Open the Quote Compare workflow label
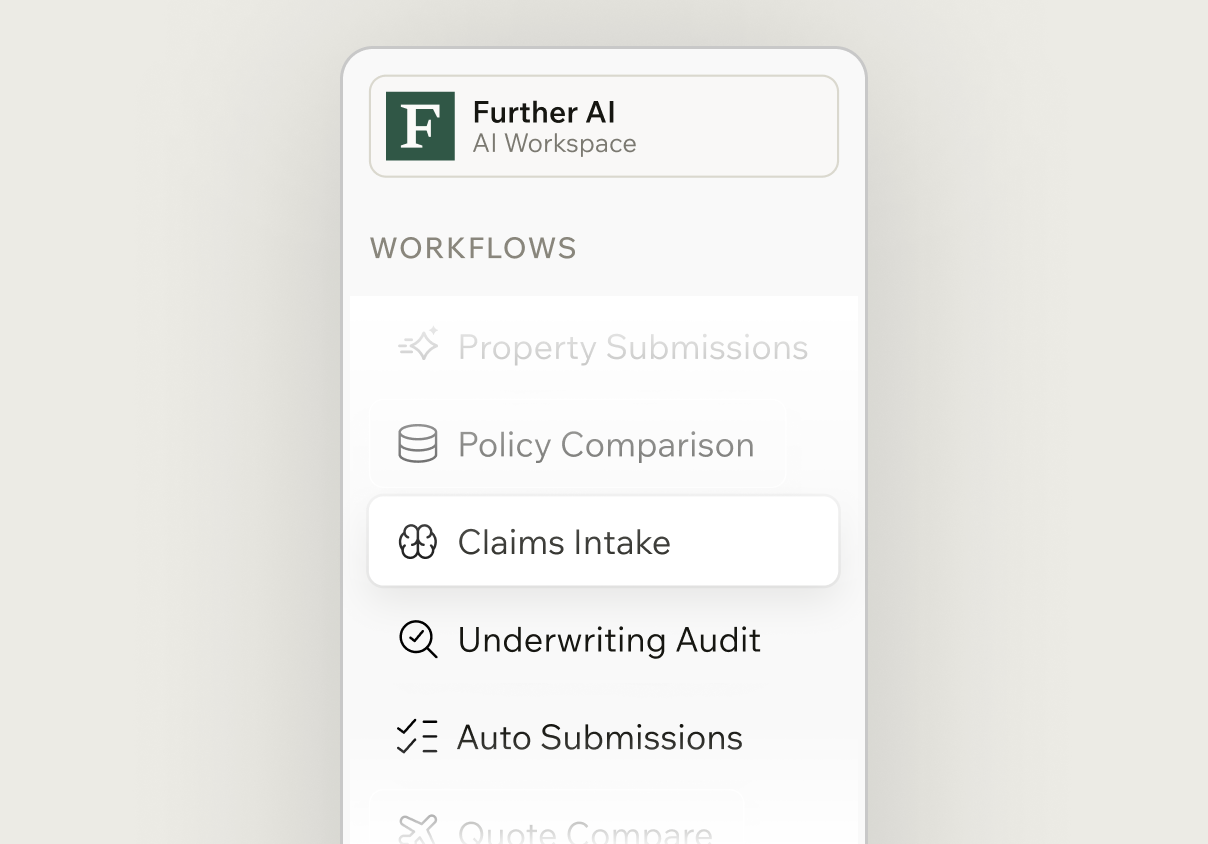The image size is (1208, 844). point(585,832)
